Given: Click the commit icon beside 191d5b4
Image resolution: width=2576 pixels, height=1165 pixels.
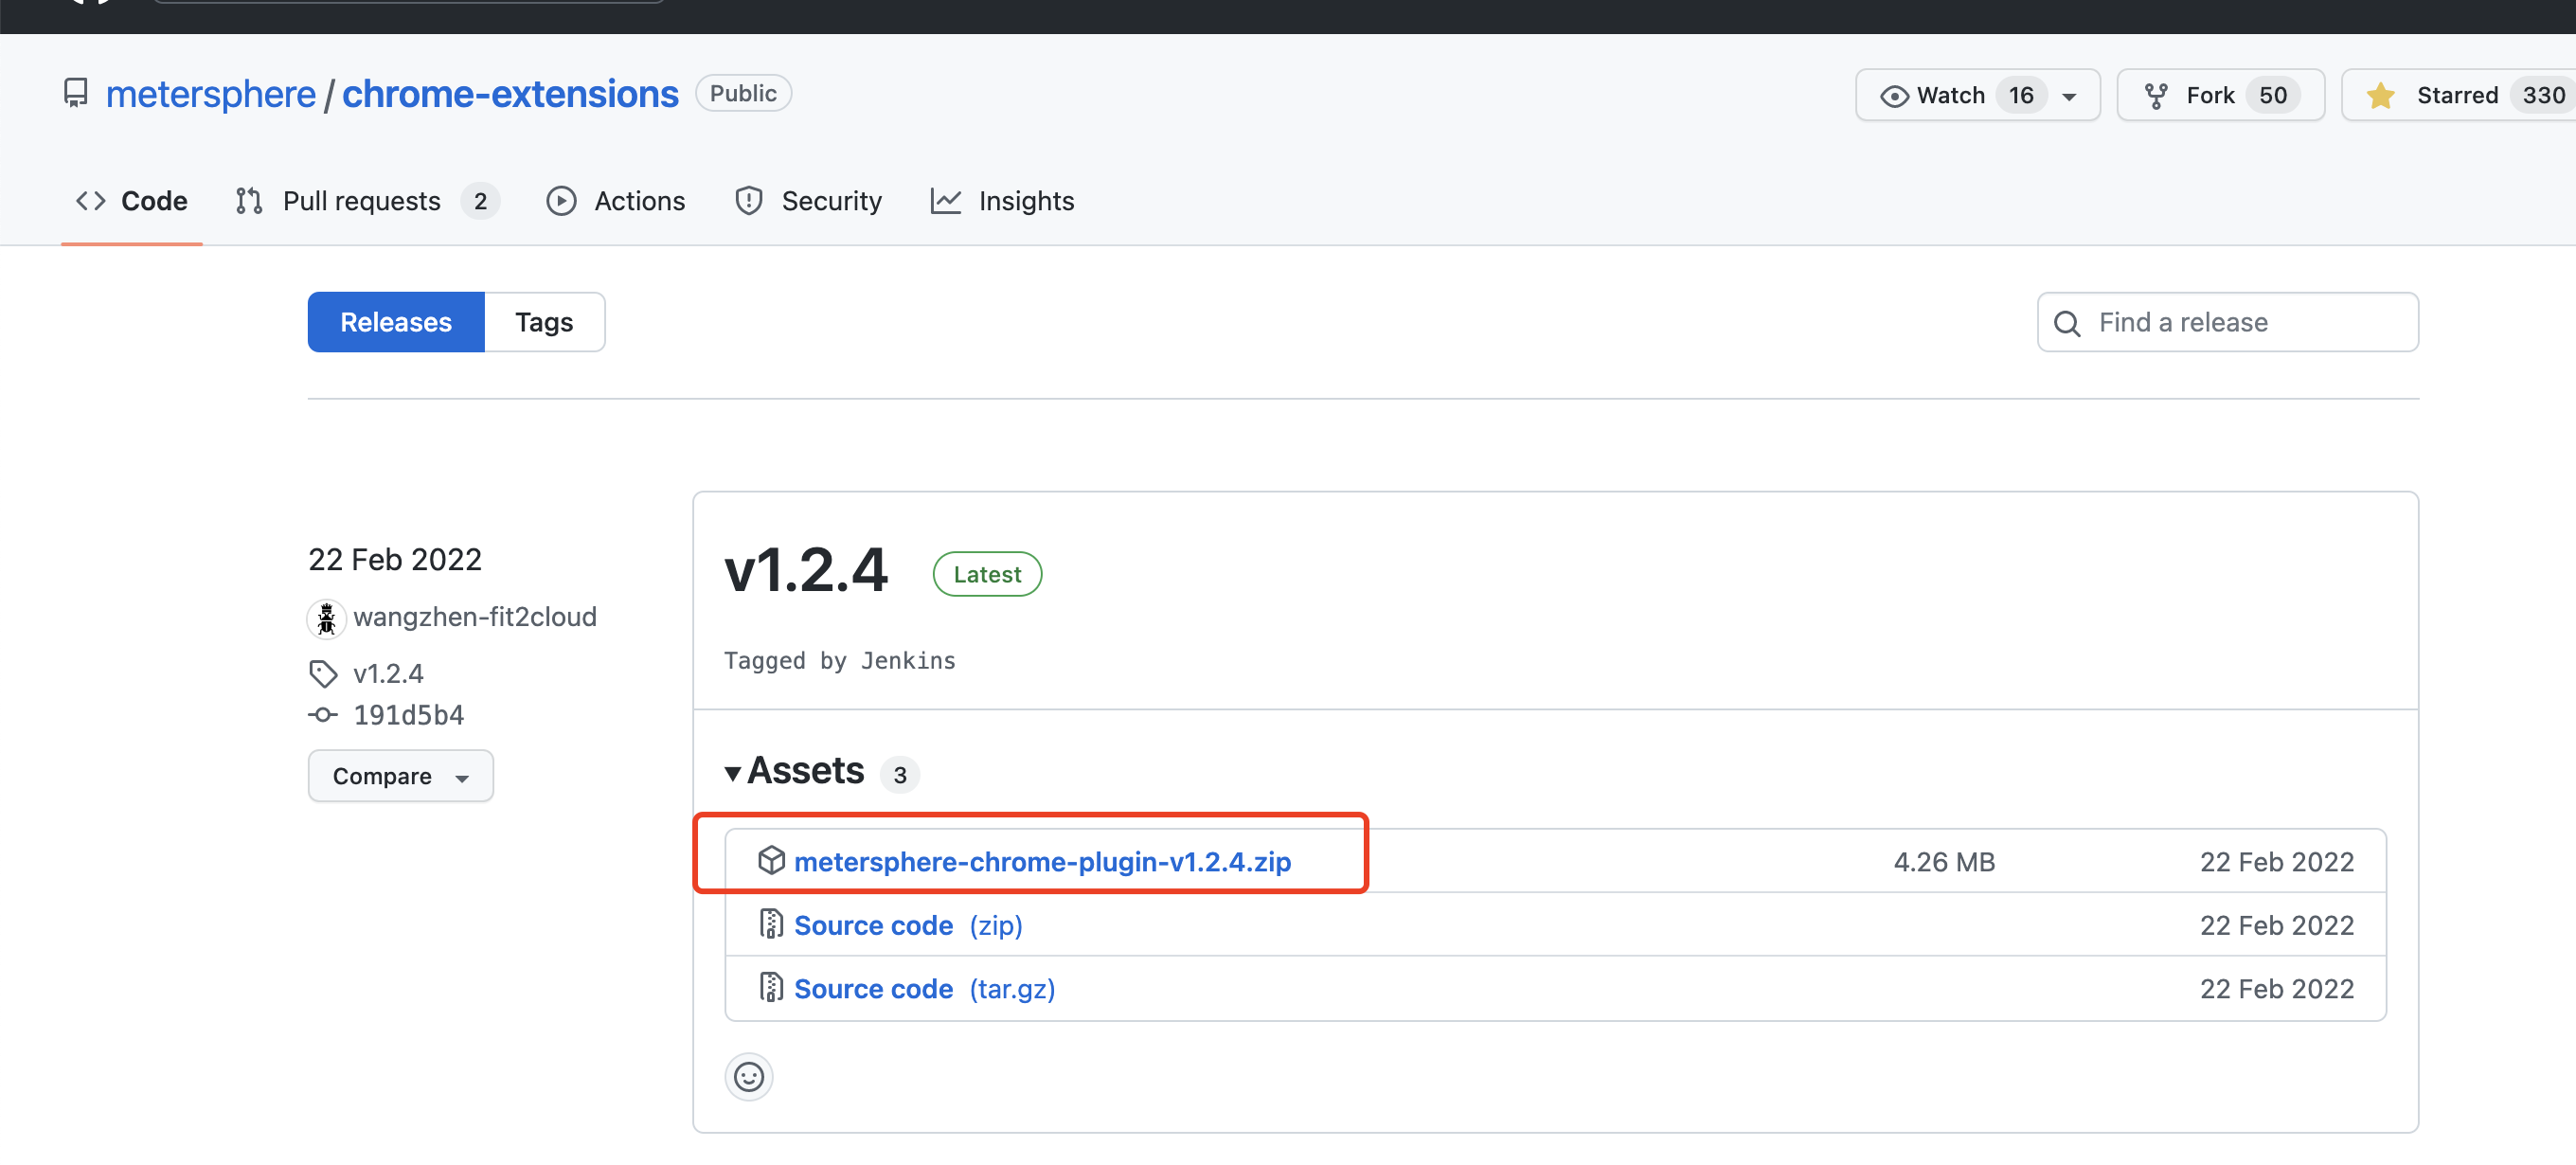Looking at the screenshot, I should click(x=322, y=714).
